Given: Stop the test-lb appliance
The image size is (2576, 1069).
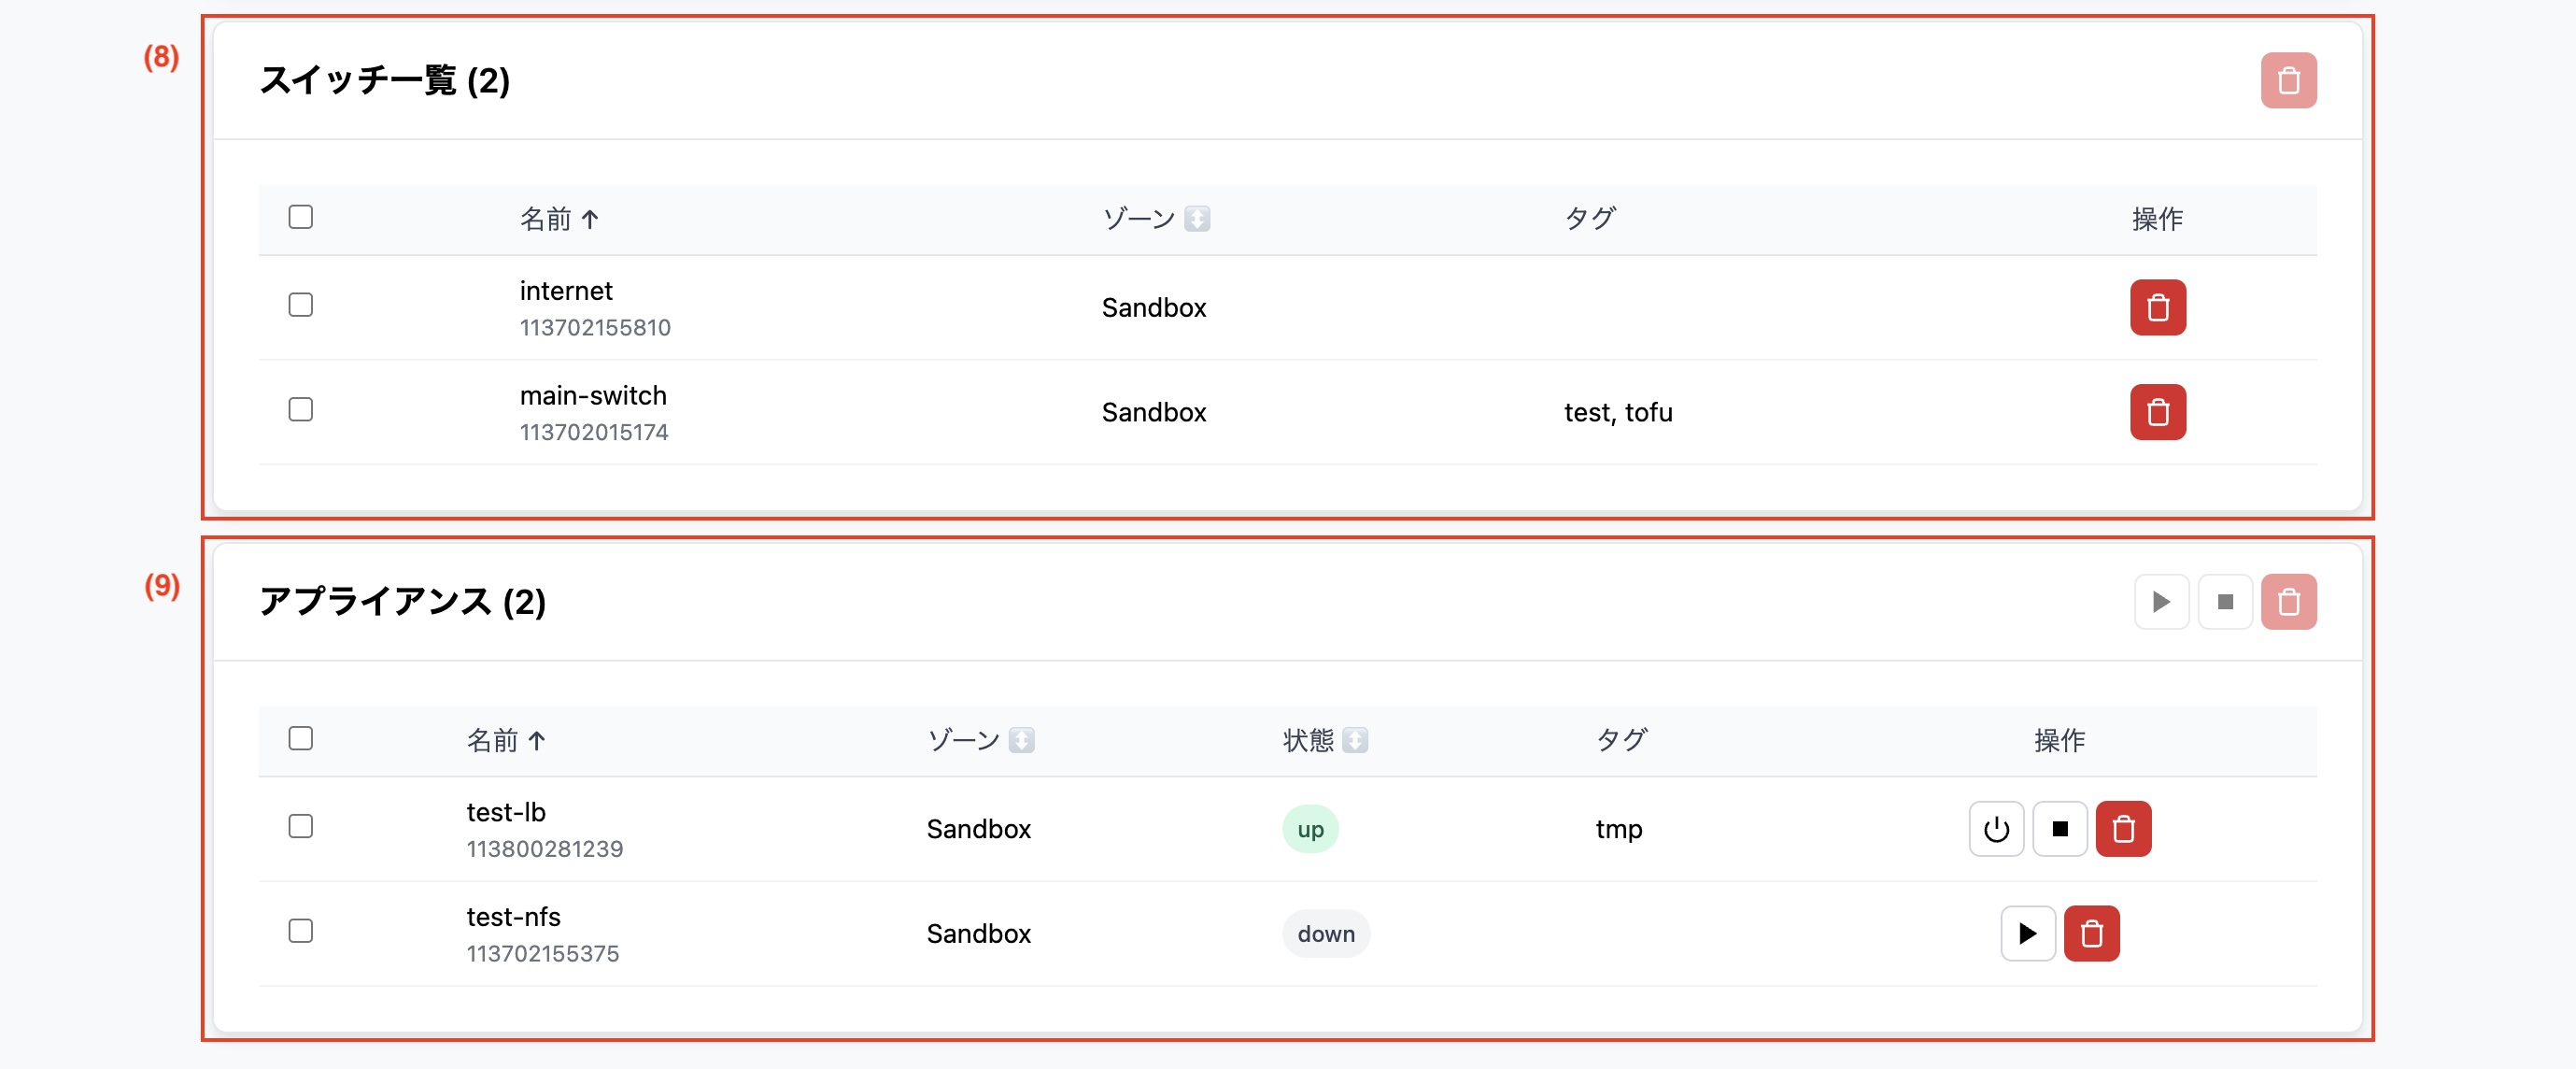Looking at the screenshot, I should (x=2060, y=829).
